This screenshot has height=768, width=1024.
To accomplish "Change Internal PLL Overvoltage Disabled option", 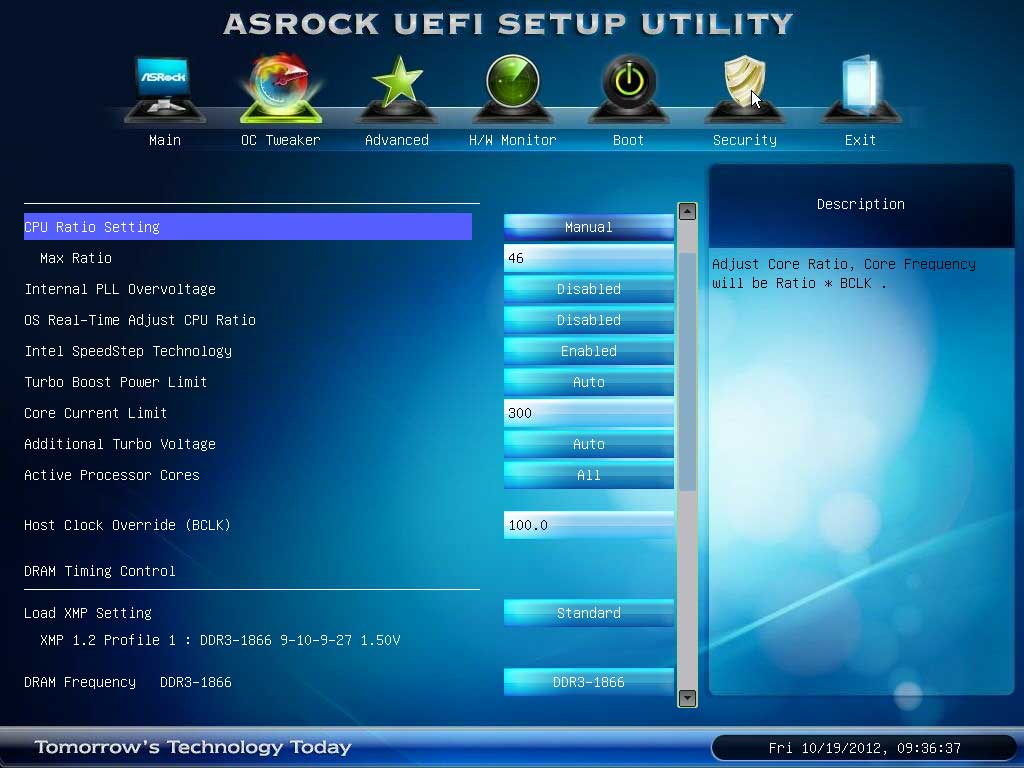I will coord(588,289).
